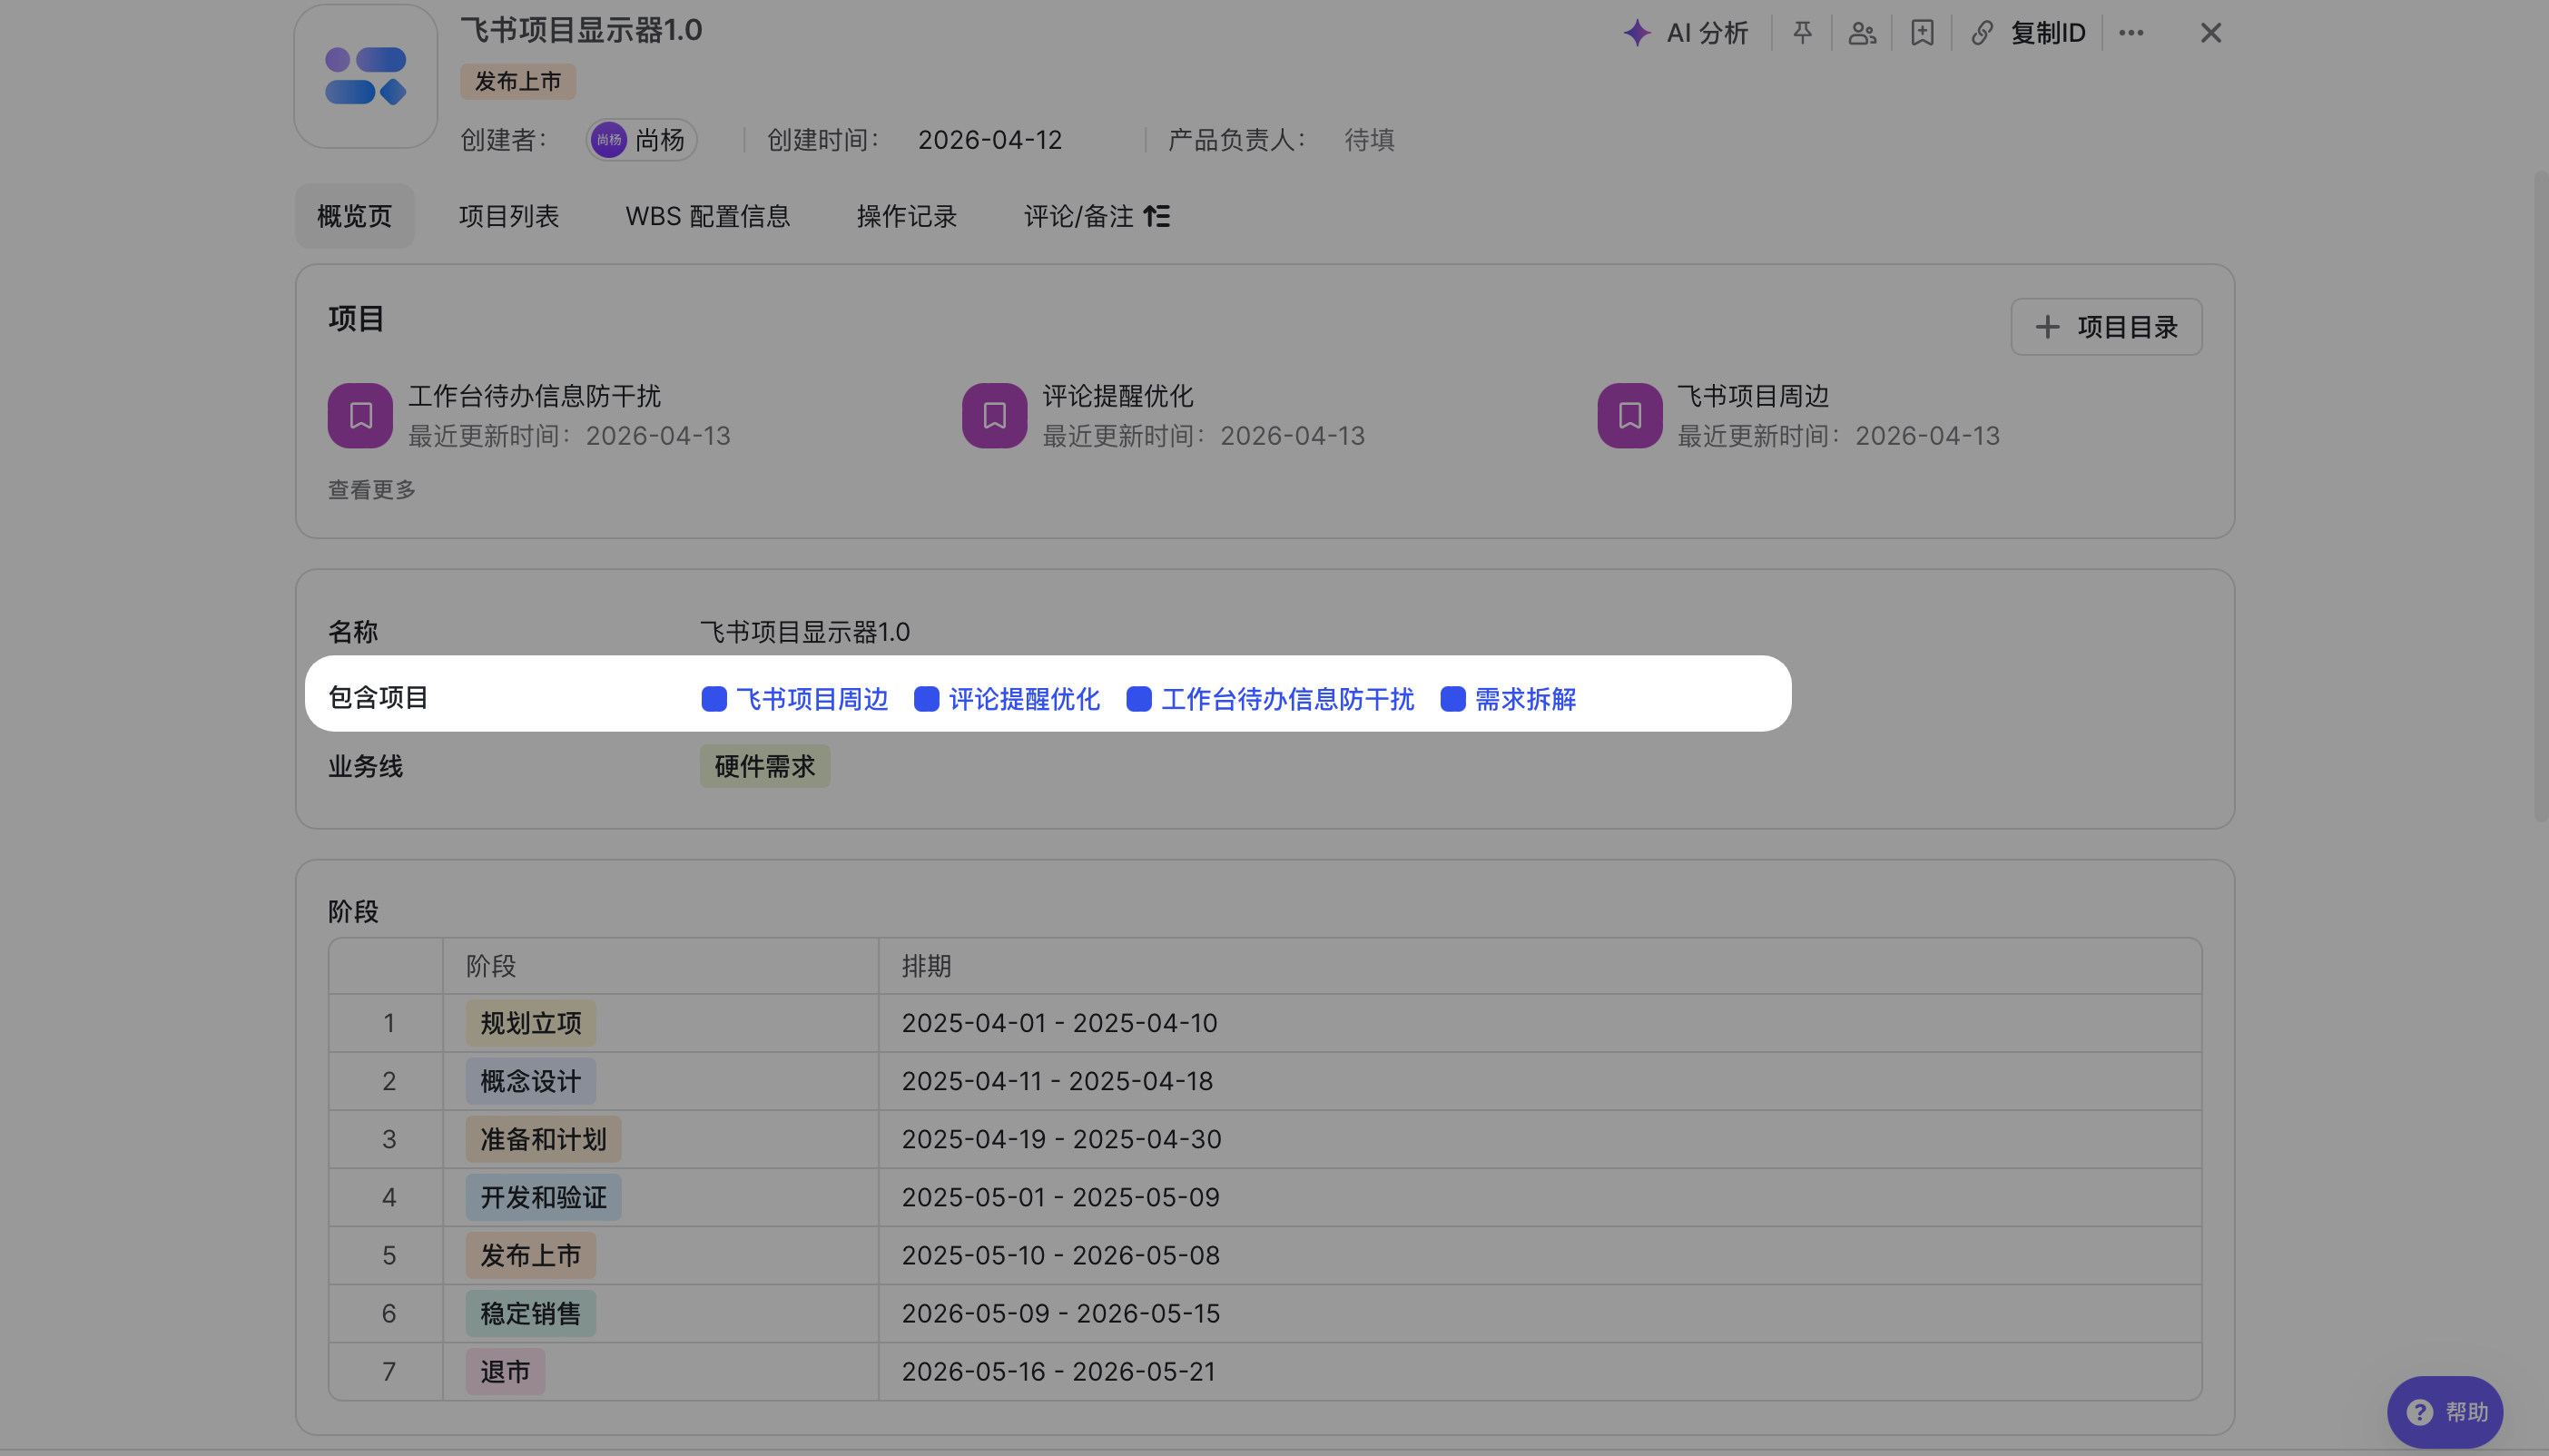Open the 评论/备注 tab
Screen dimensions: 2549x1456
[x=1097, y=216]
